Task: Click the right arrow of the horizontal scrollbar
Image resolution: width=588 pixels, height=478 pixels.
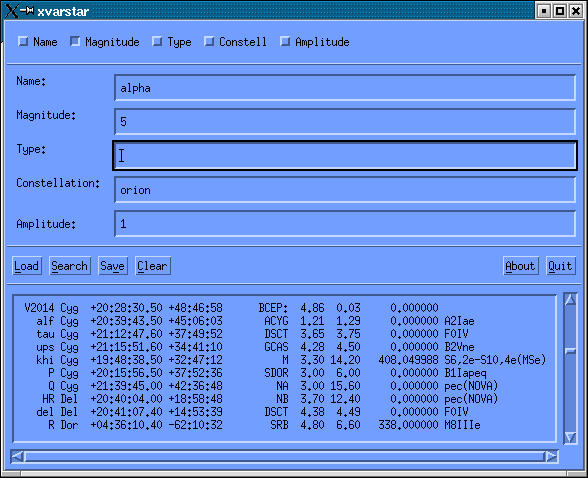Action: (551, 456)
